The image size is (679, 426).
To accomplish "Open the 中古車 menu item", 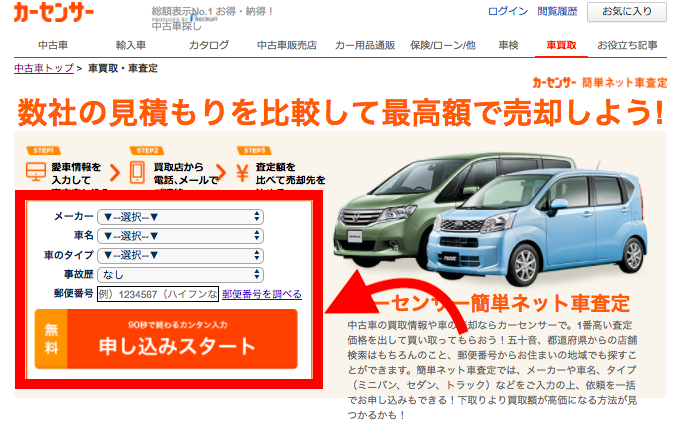I will click(x=53, y=45).
